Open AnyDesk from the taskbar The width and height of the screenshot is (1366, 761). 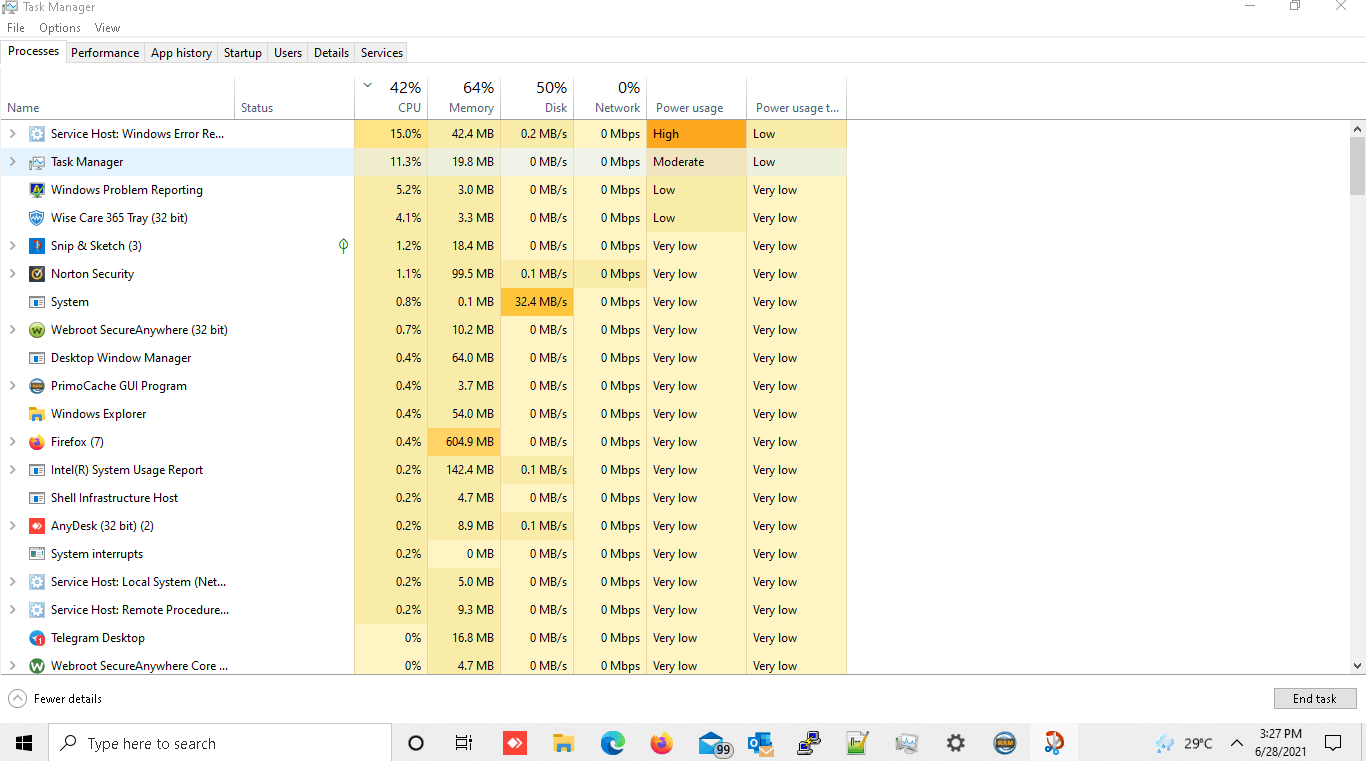tap(514, 743)
